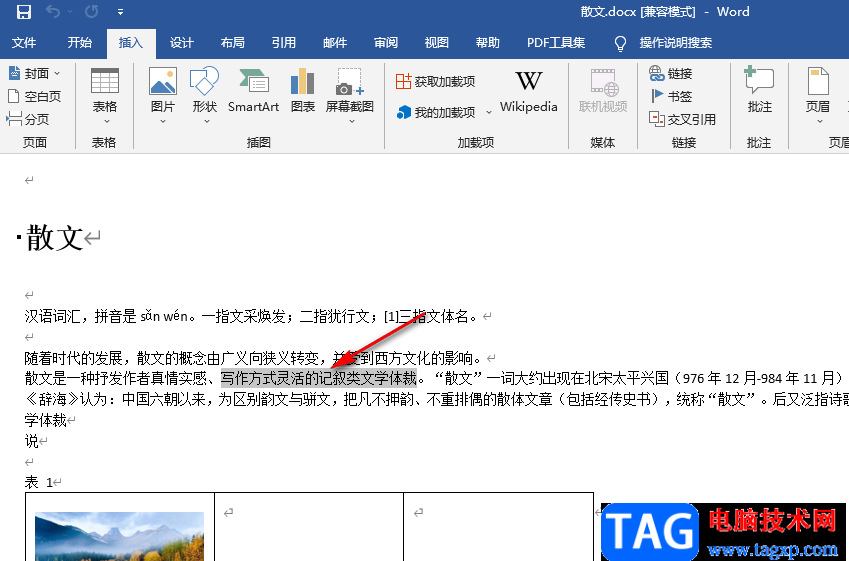Expand the 图片 dropdown arrow

(162, 121)
